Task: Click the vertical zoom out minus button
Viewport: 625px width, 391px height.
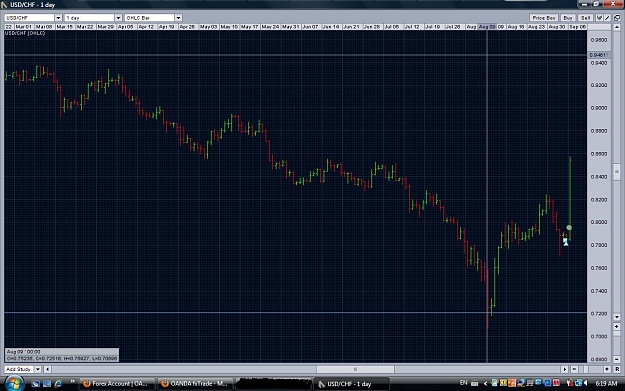Action: pos(617,359)
